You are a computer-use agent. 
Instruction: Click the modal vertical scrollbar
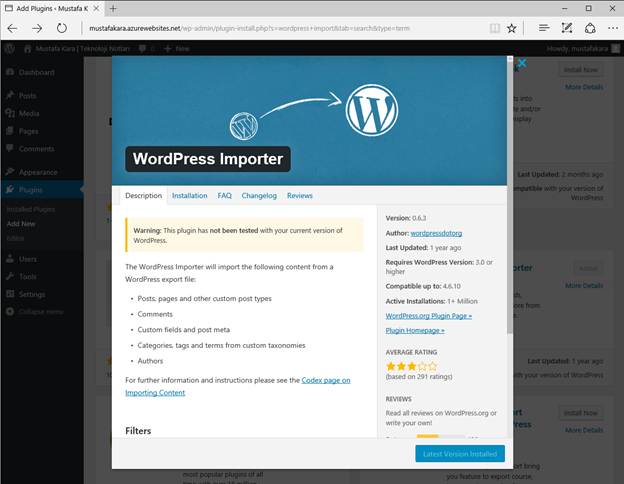(x=510, y=199)
